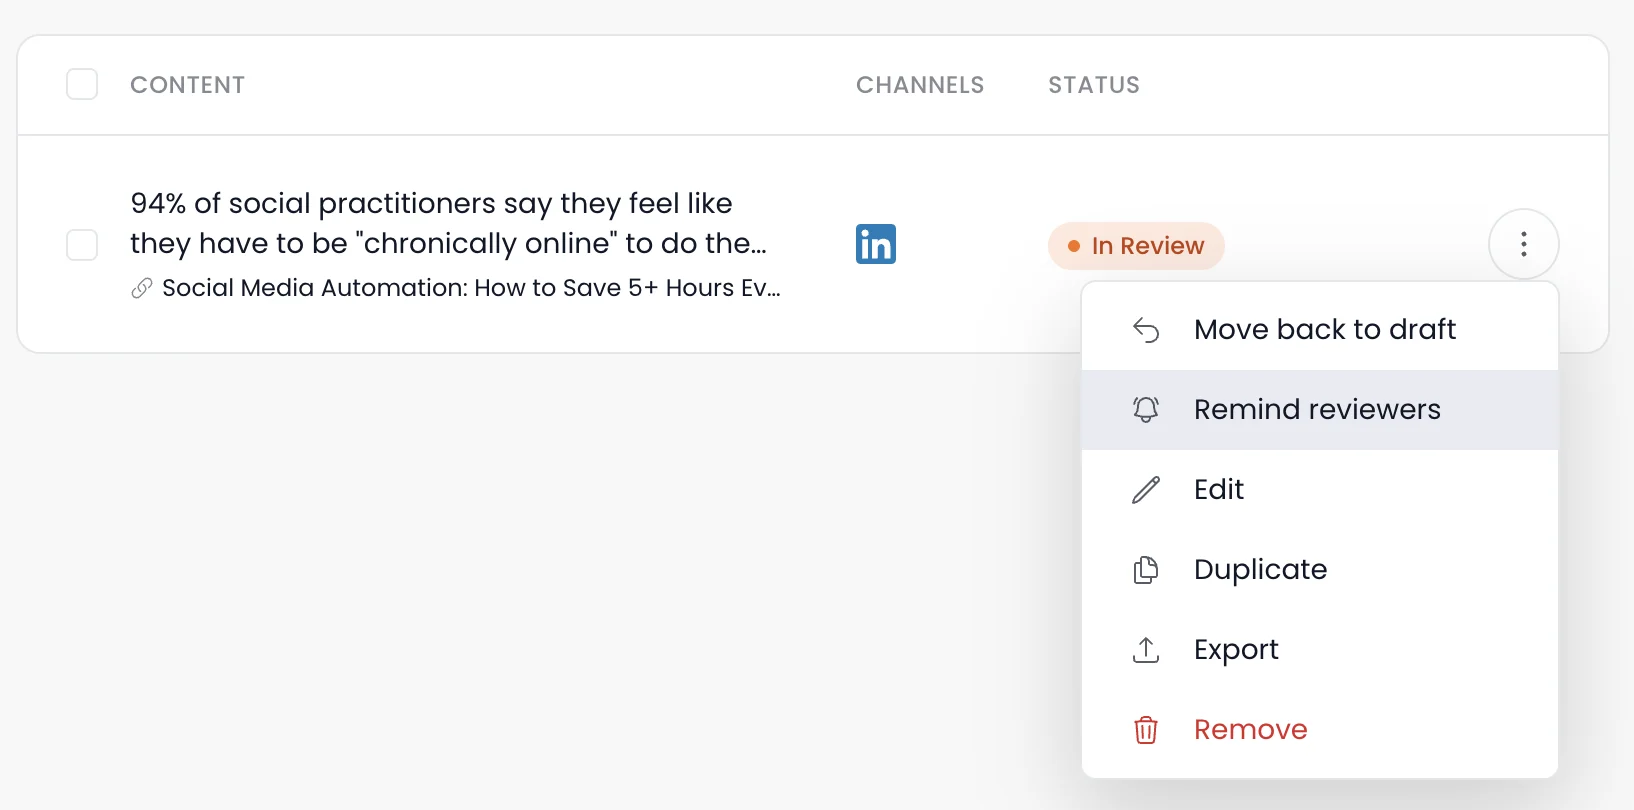Click the Export upload icon

1146,650
